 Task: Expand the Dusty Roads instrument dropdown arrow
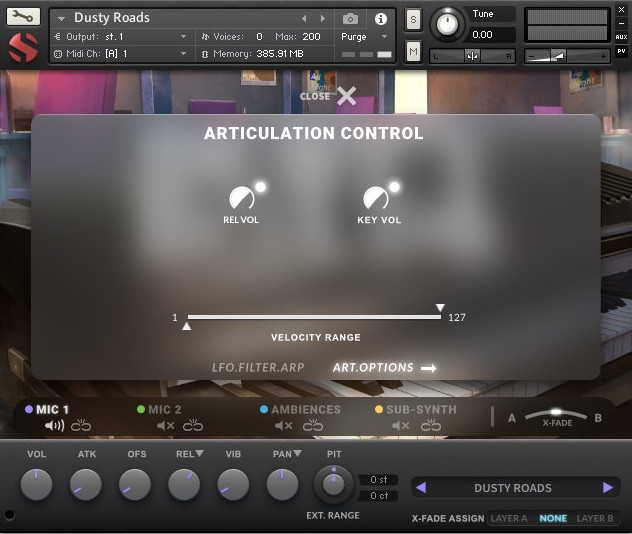tap(61, 19)
